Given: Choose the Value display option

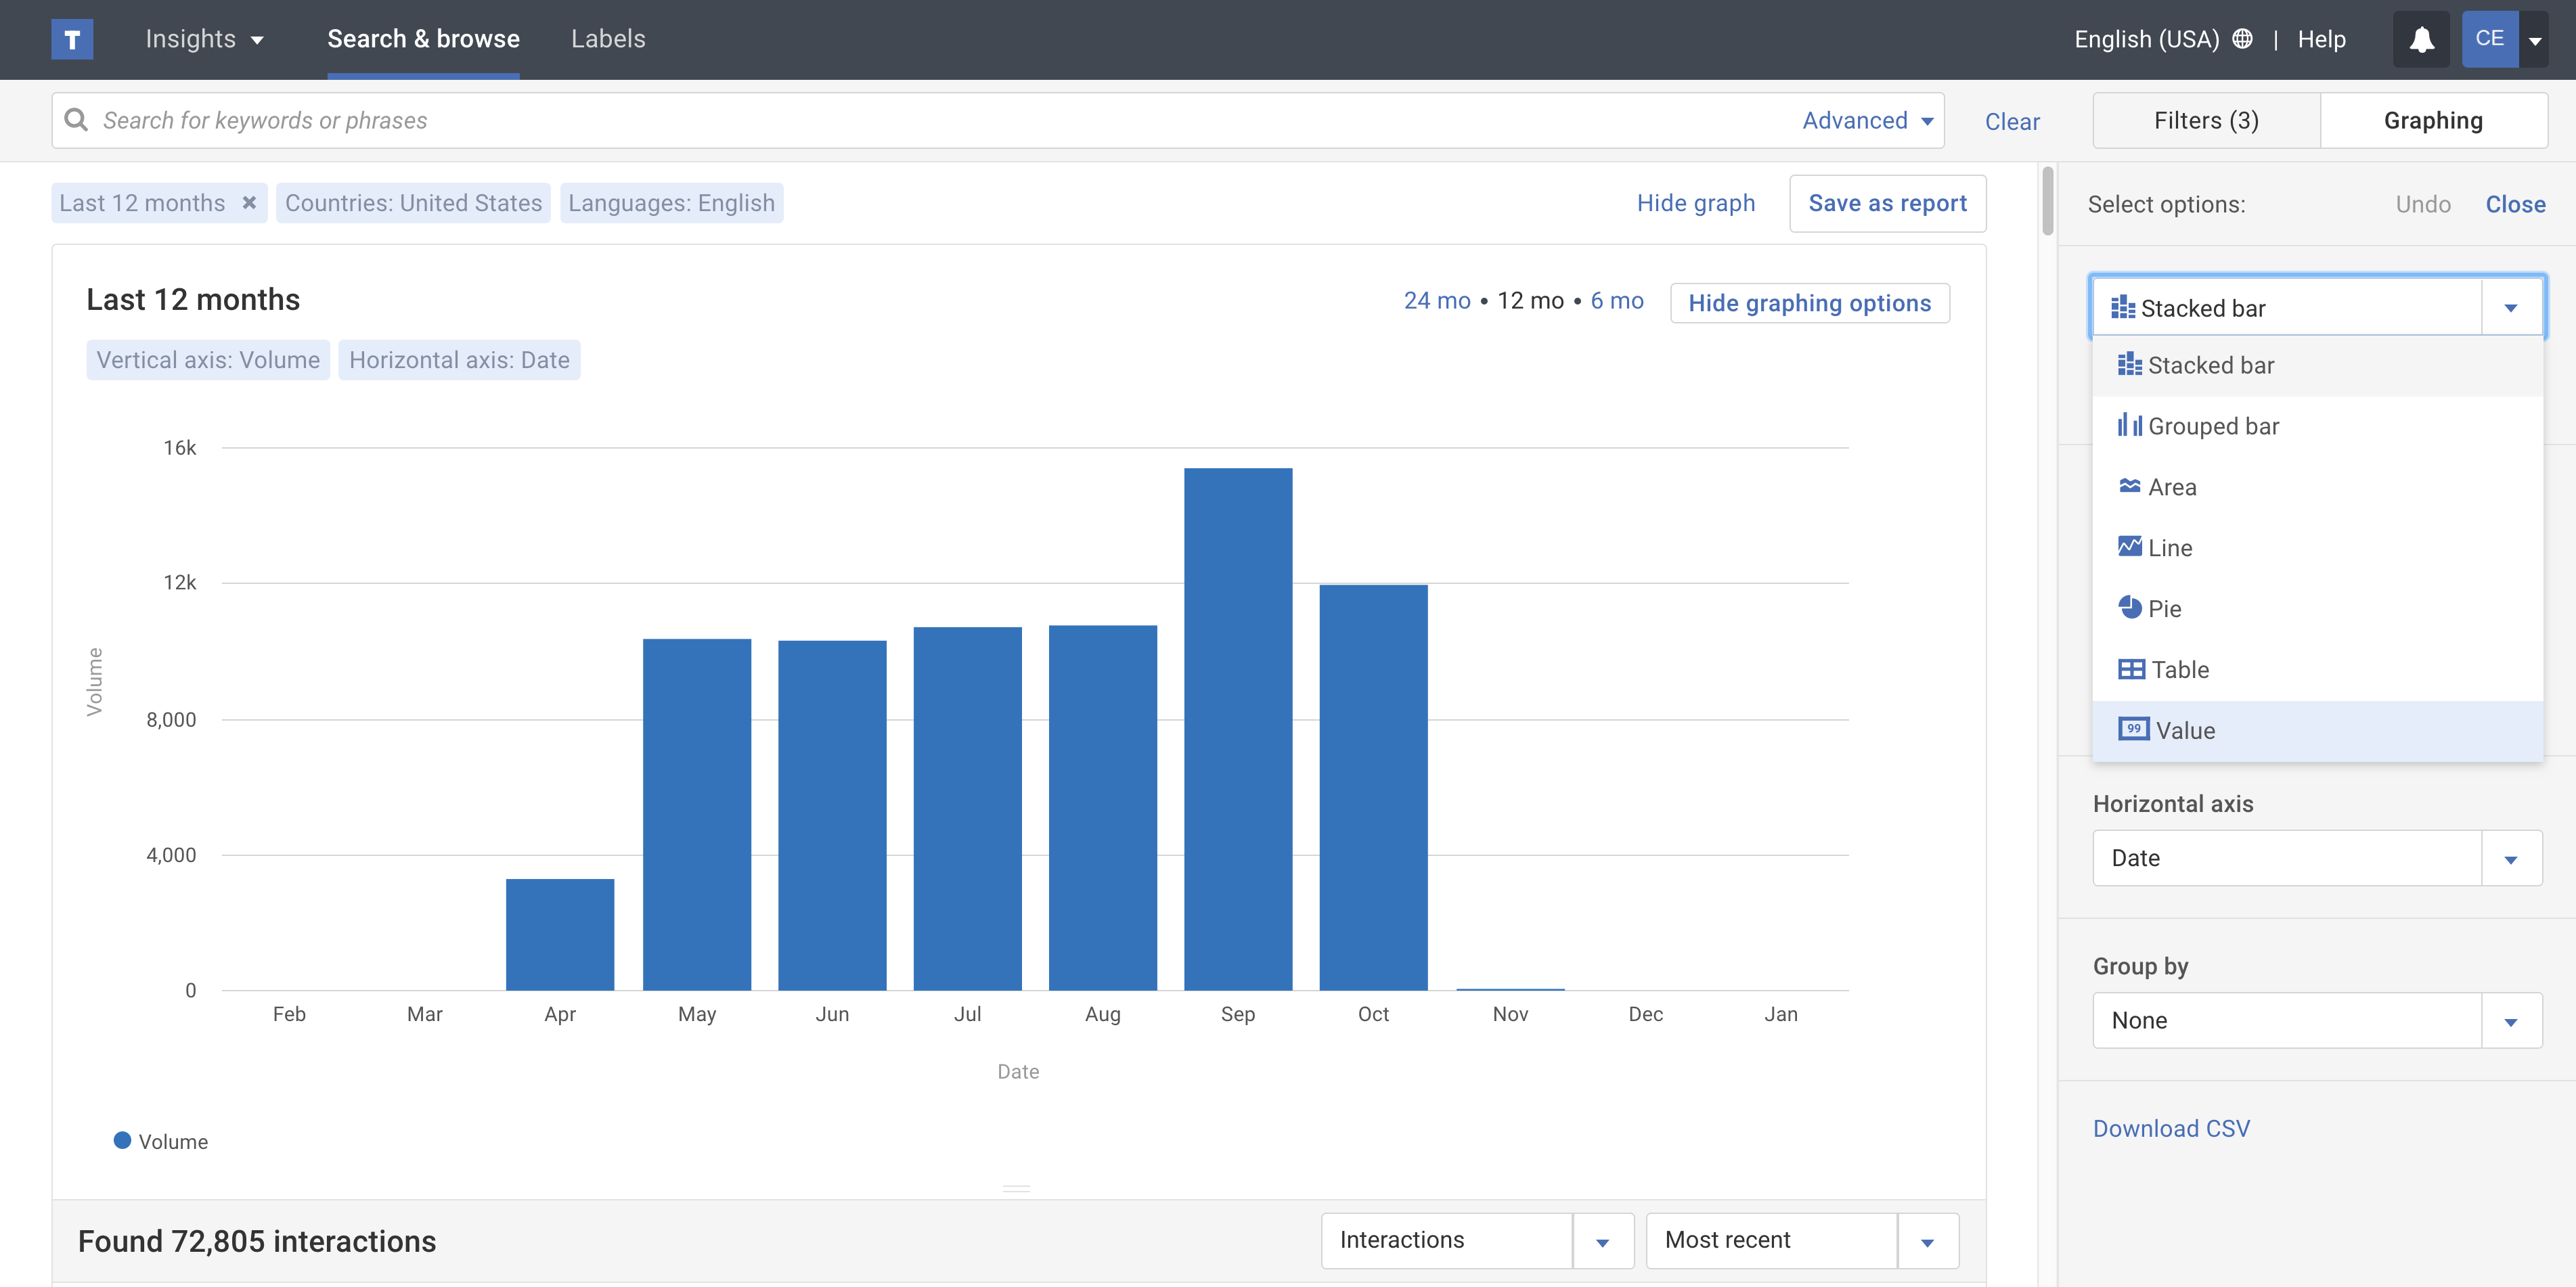Looking at the screenshot, I should tap(2184, 731).
